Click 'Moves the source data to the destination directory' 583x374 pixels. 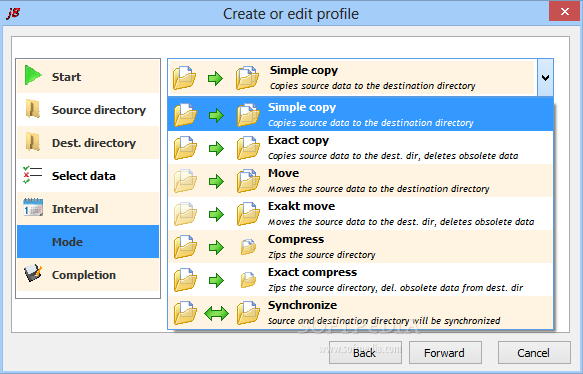click(379, 189)
